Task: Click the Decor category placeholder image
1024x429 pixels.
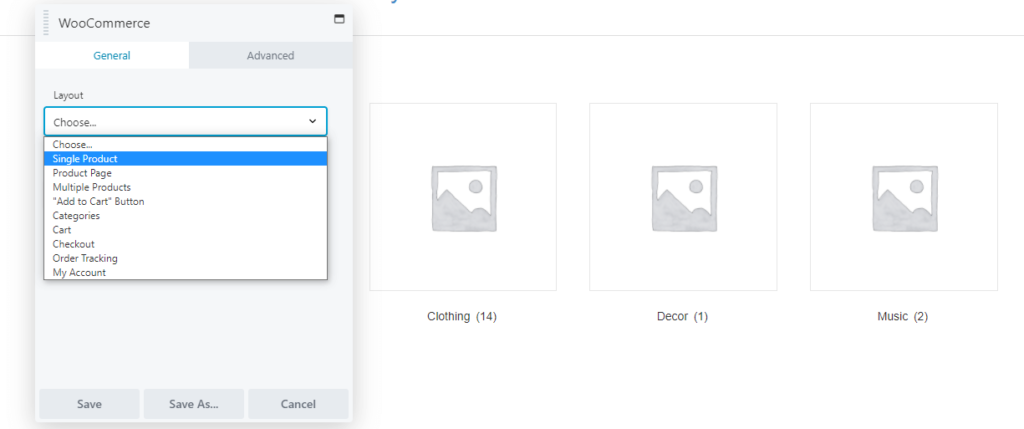Action: 683,197
